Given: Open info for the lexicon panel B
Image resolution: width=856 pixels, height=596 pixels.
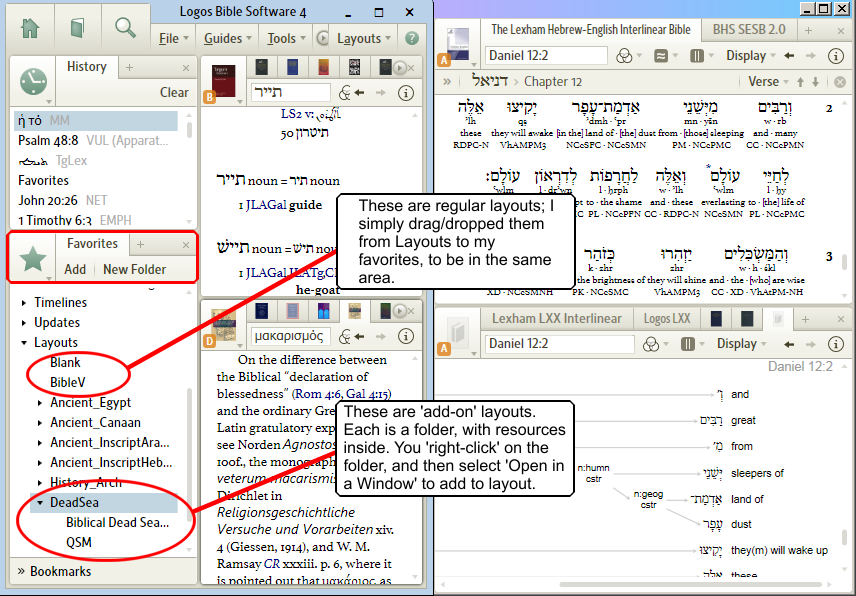Looking at the screenshot, I should [406, 93].
